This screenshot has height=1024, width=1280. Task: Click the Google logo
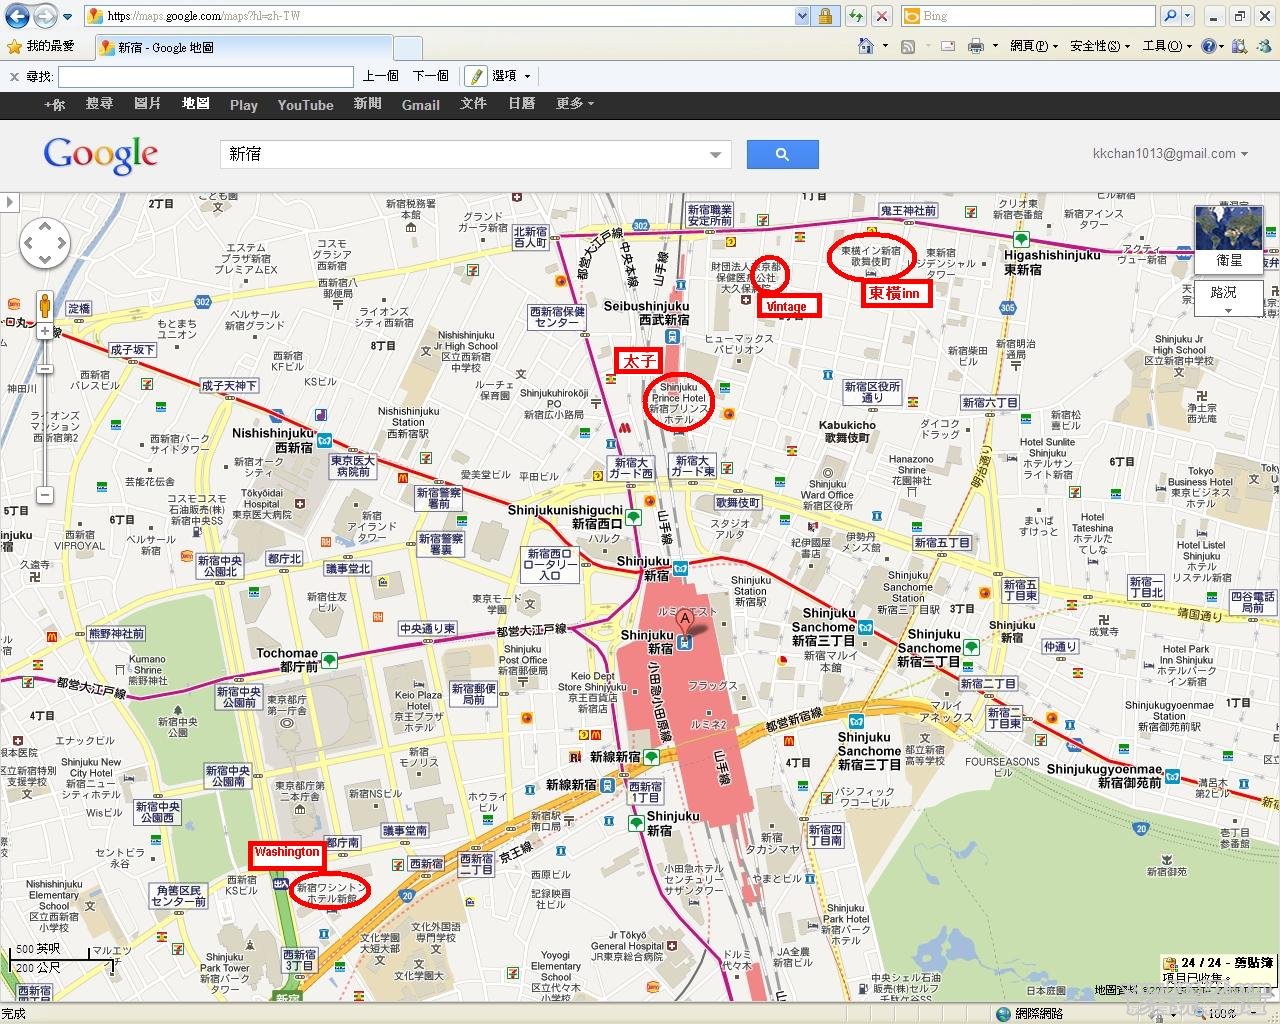pos(100,154)
